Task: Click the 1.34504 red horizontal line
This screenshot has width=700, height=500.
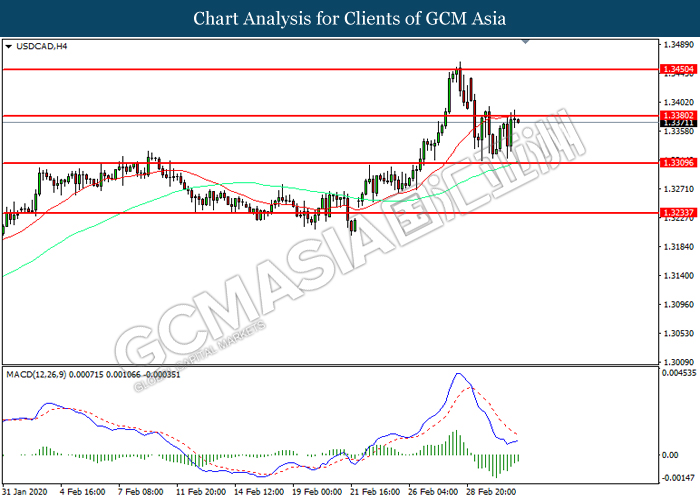Action: [330, 69]
